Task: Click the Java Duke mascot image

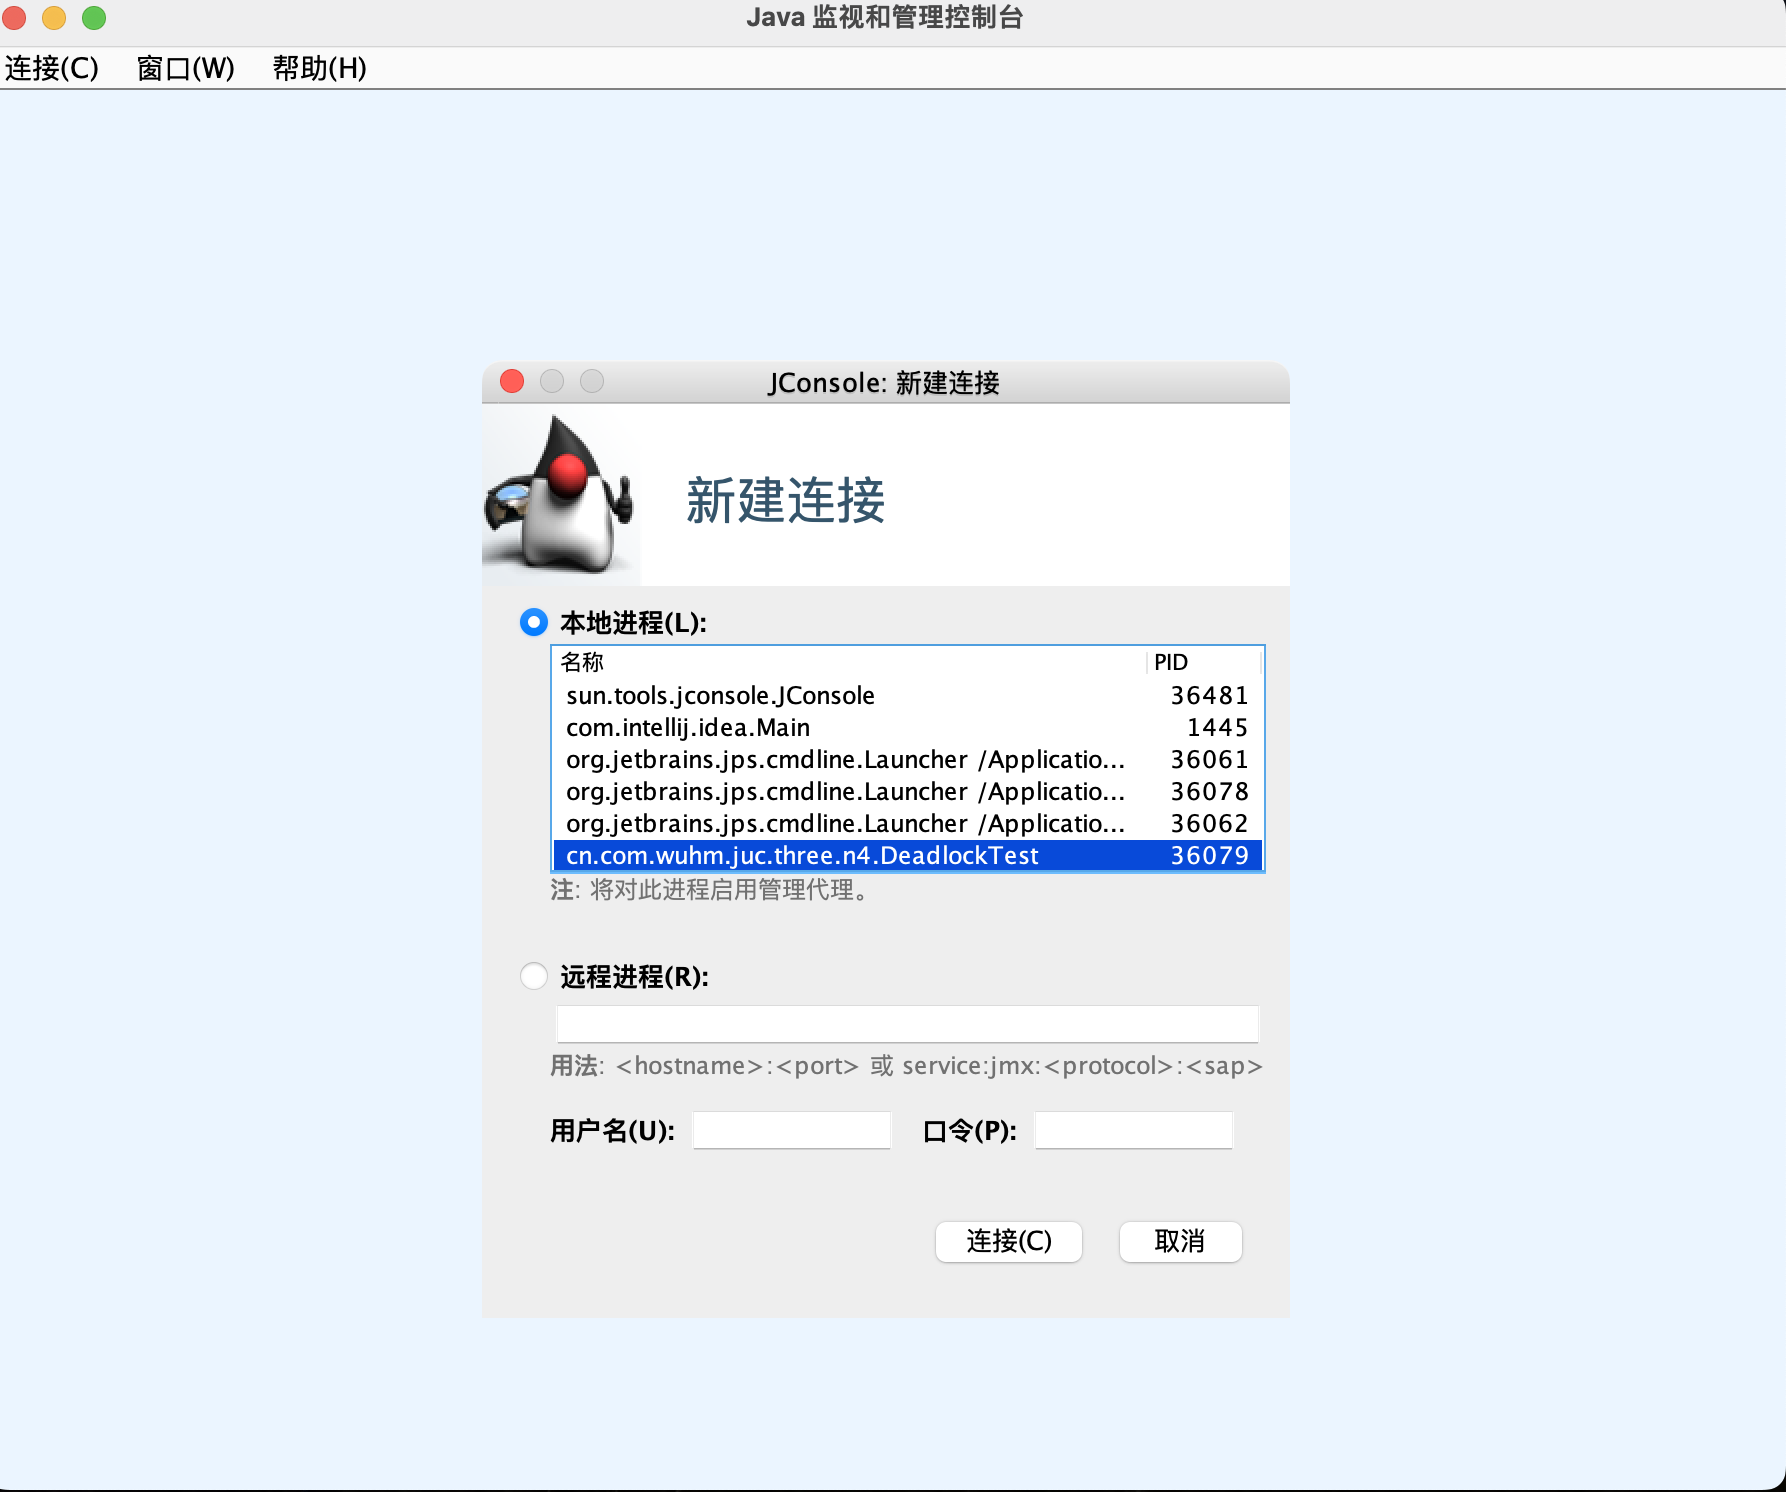Action: (x=560, y=495)
